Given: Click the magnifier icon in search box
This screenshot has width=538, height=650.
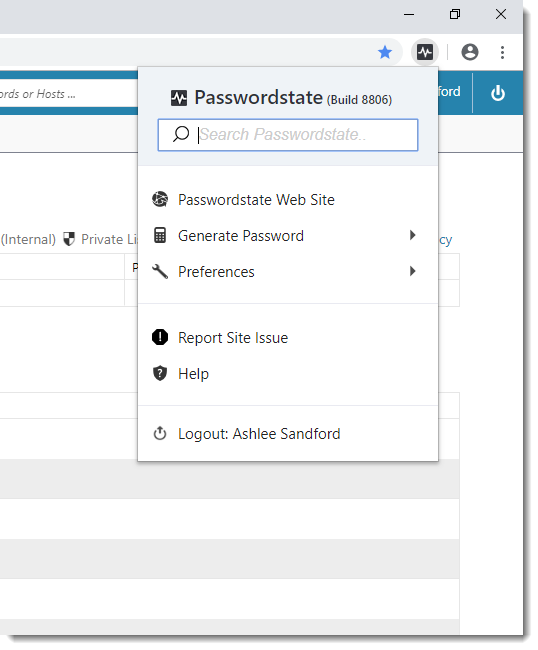Looking at the screenshot, I should 181,134.
